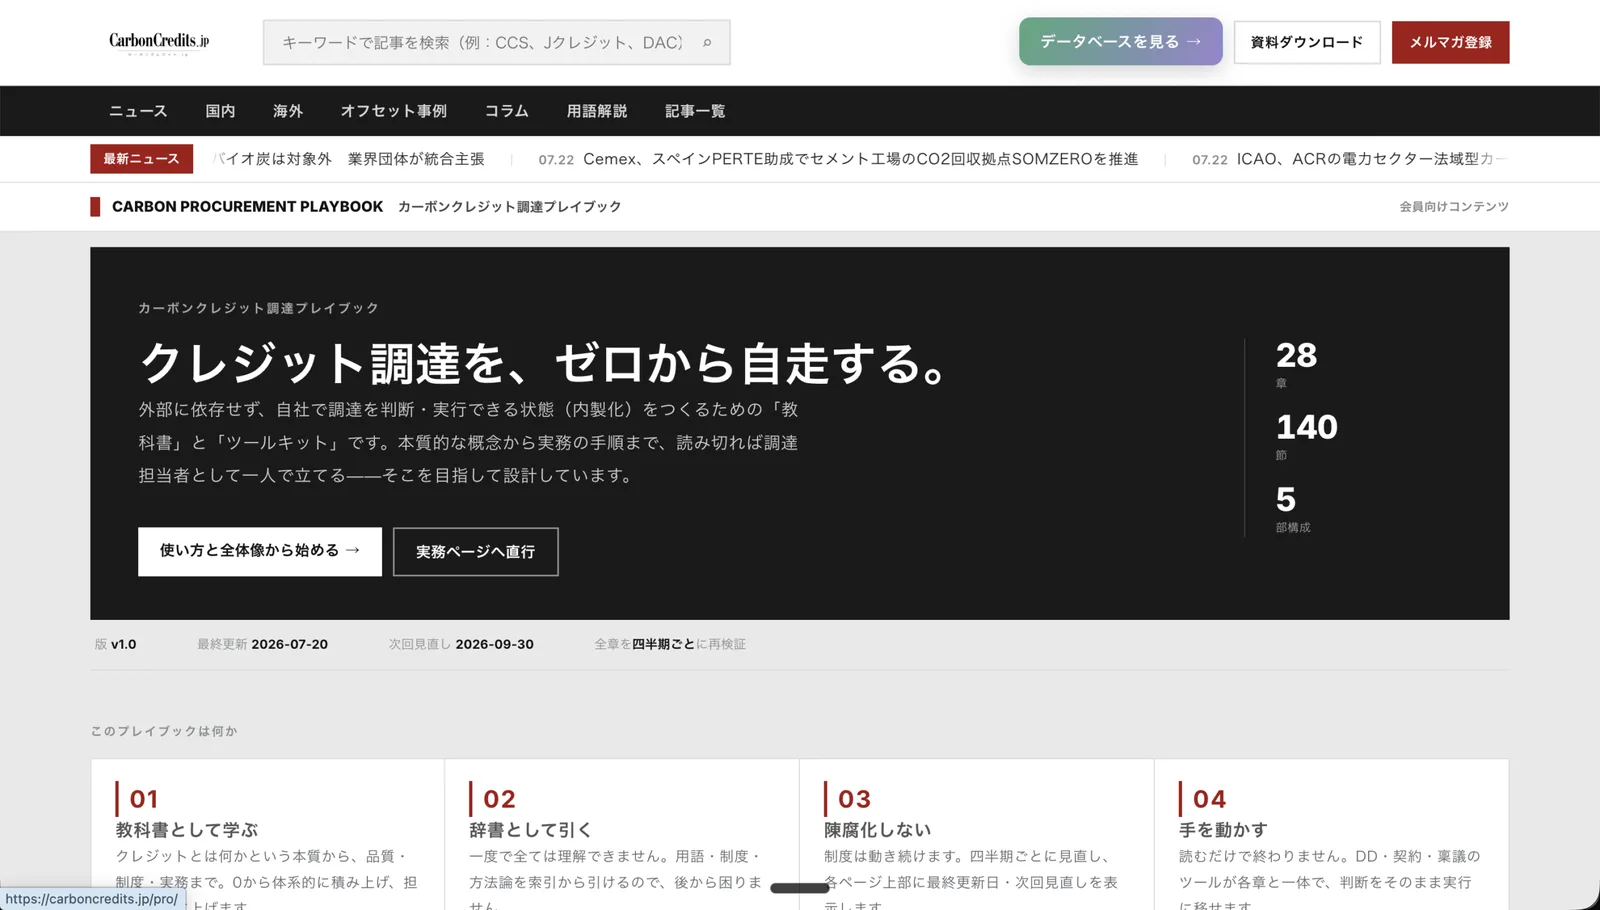Click the 四半期ごと re-verification text
This screenshot has height=910, width=1600.
click(x=670, y=644)
